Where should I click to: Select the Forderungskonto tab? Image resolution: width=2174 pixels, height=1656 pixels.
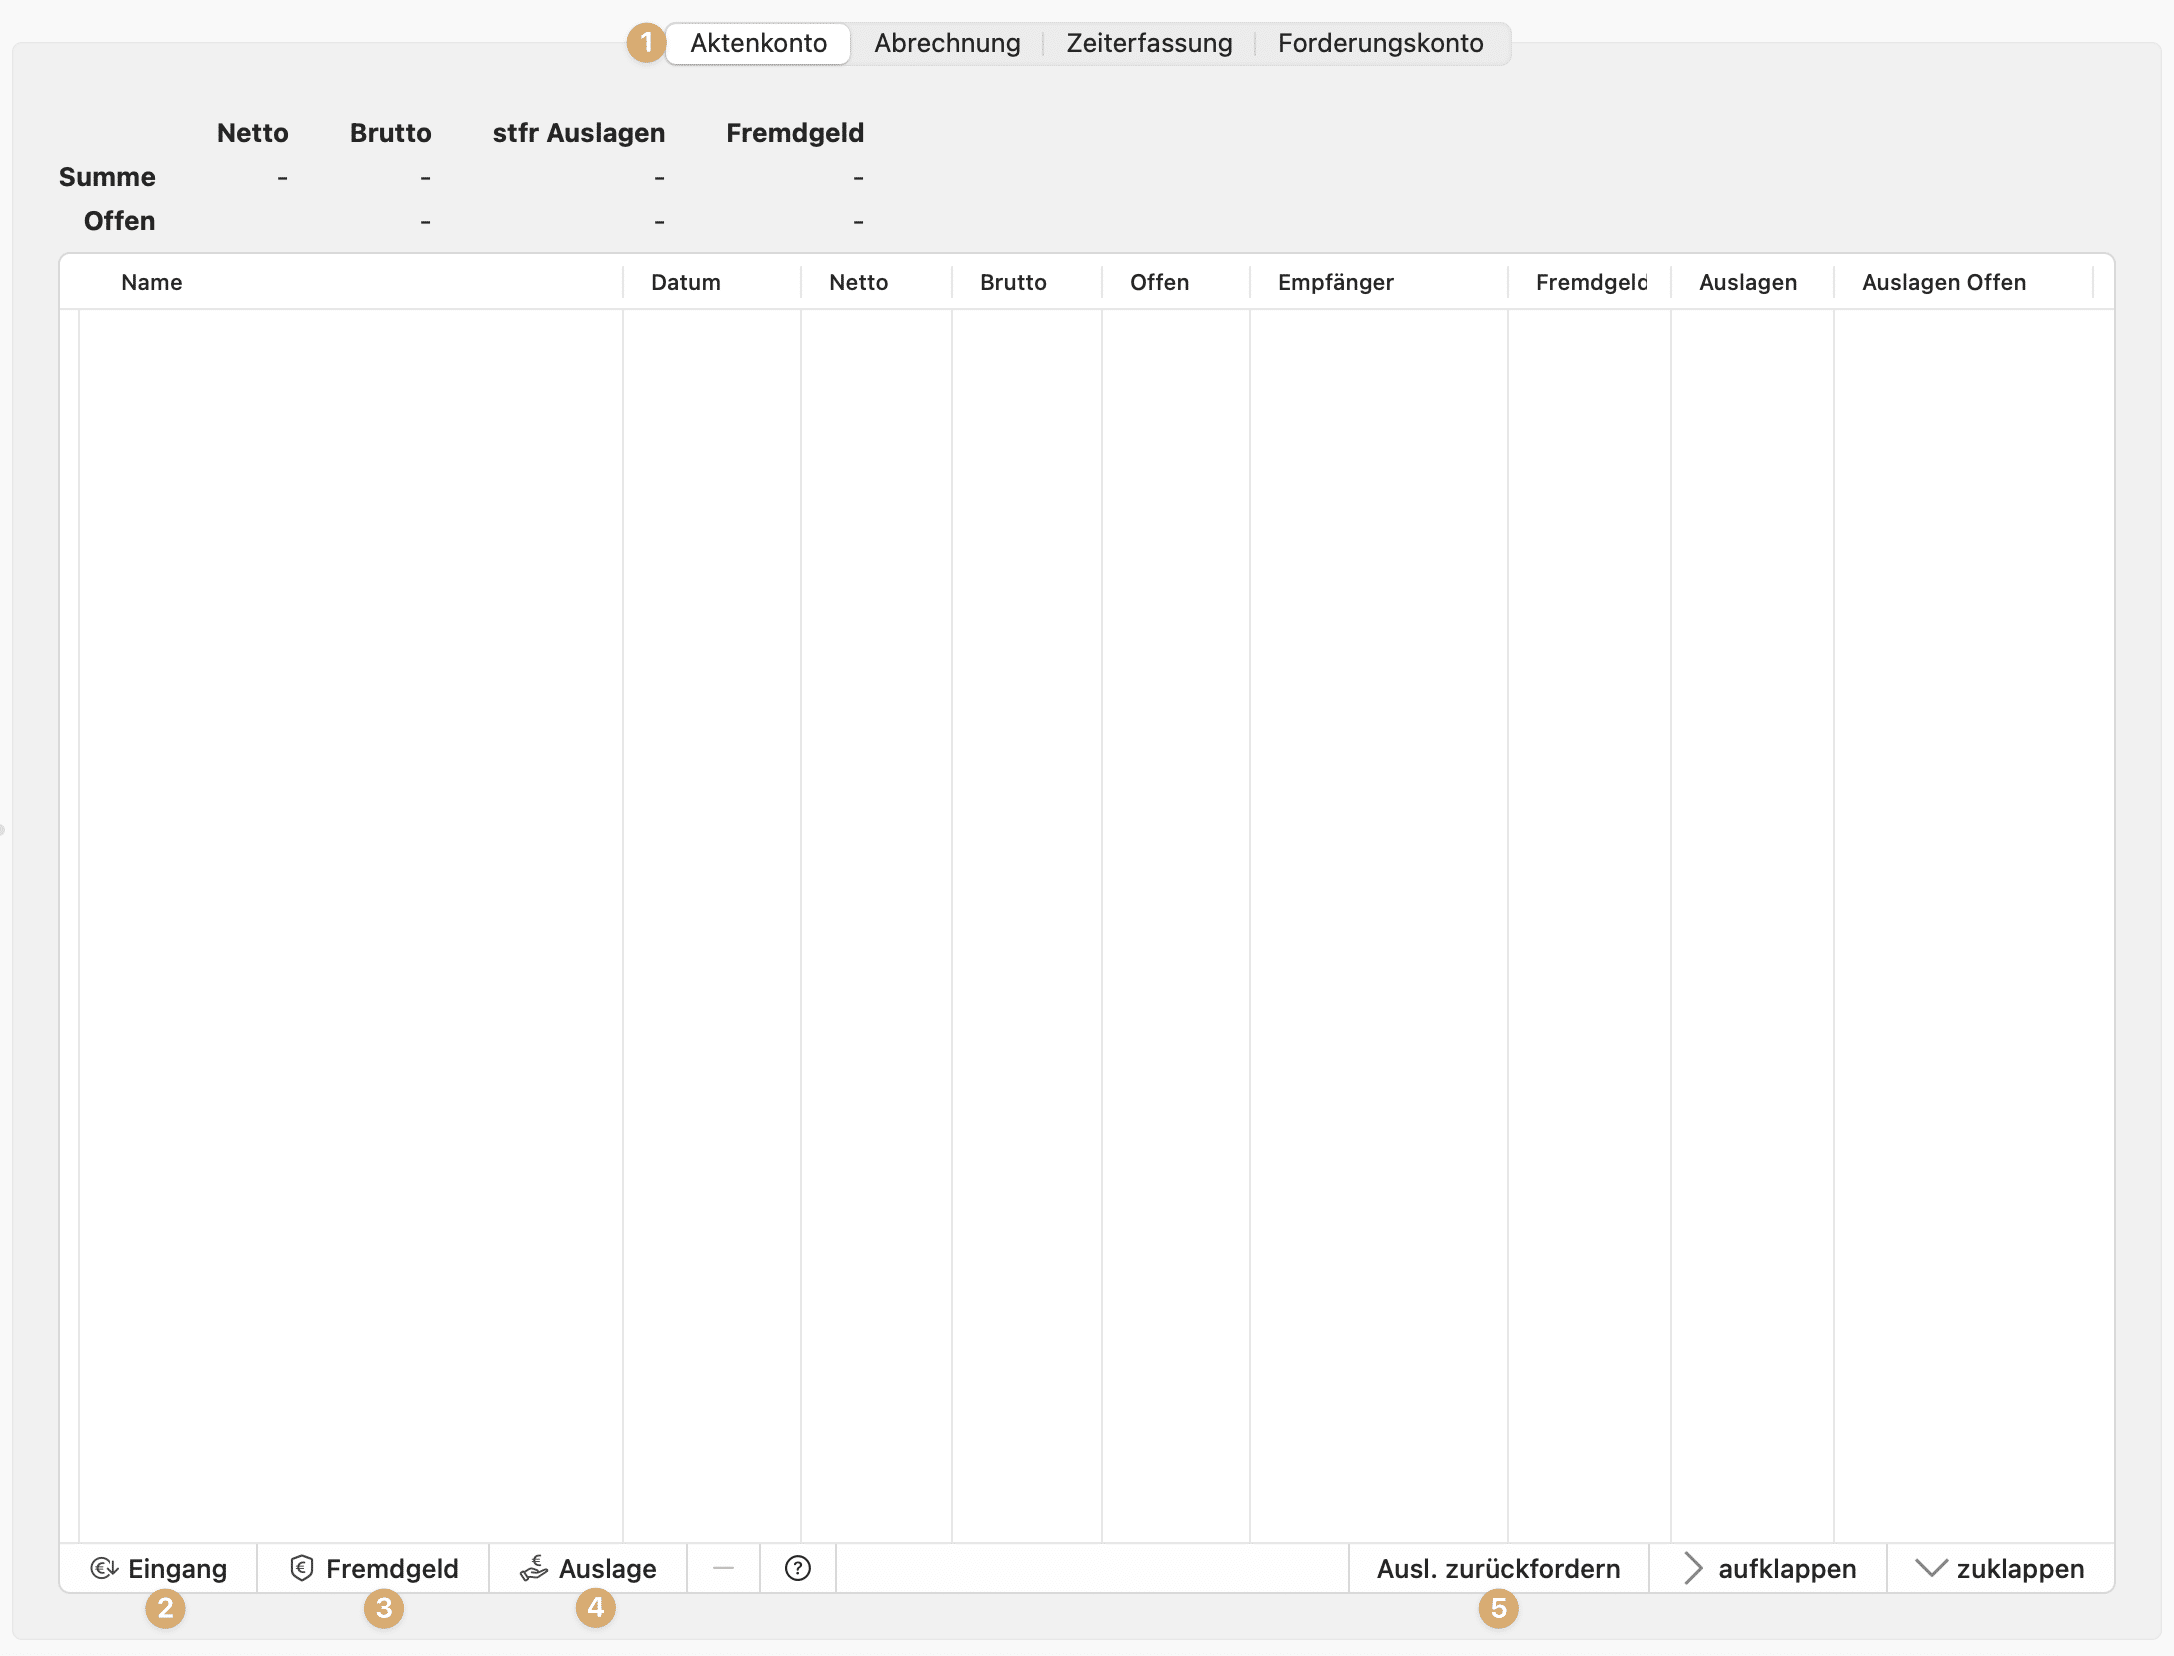(x=1379, y=44)
